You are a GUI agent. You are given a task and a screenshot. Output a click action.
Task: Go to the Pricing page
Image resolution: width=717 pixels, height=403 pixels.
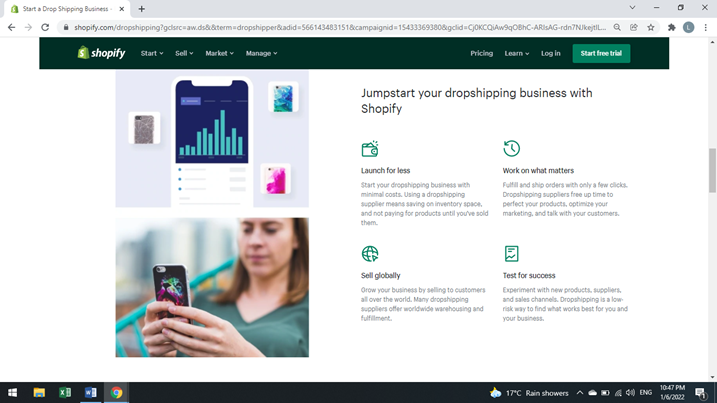[482, 54]
